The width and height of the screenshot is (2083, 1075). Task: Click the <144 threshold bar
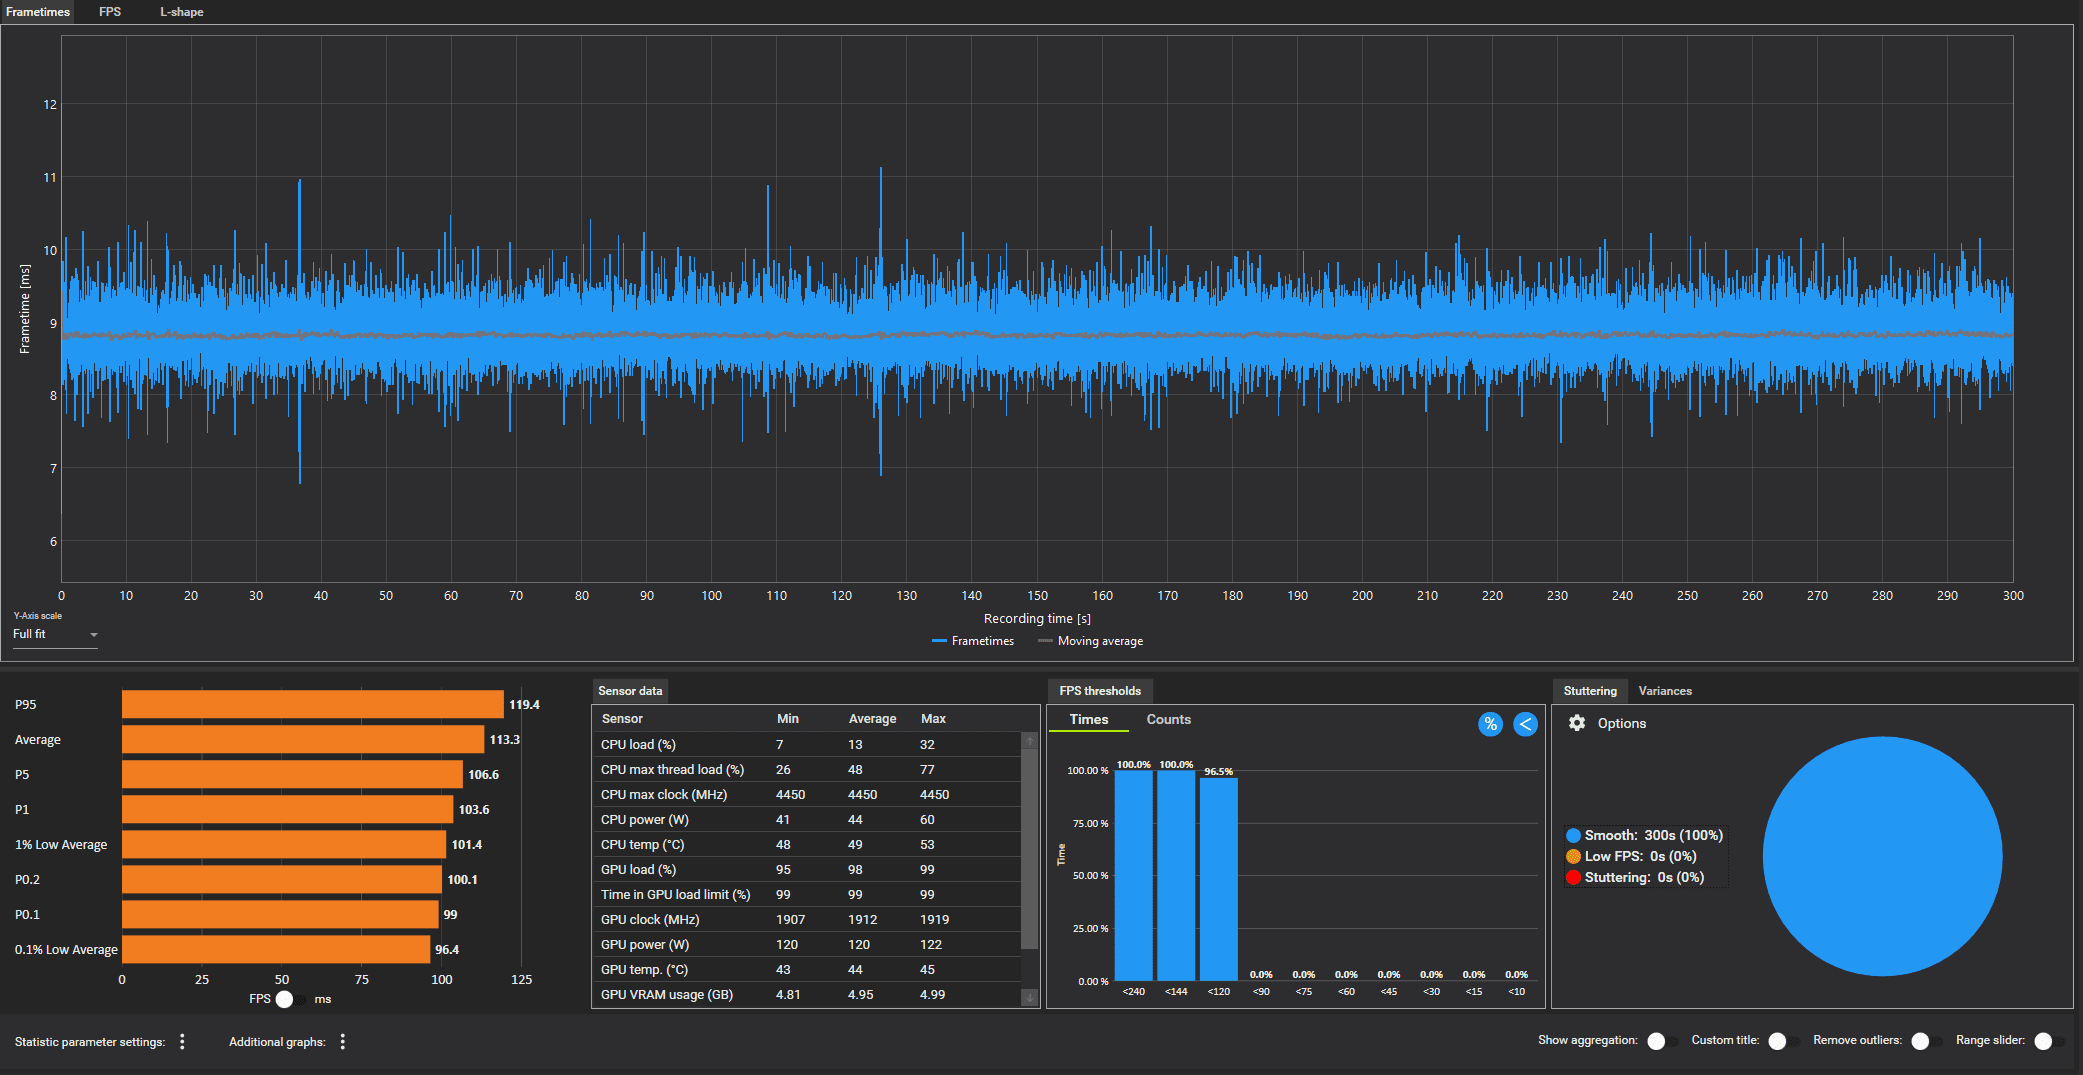pyautogui.click(x=1176, y=876)
